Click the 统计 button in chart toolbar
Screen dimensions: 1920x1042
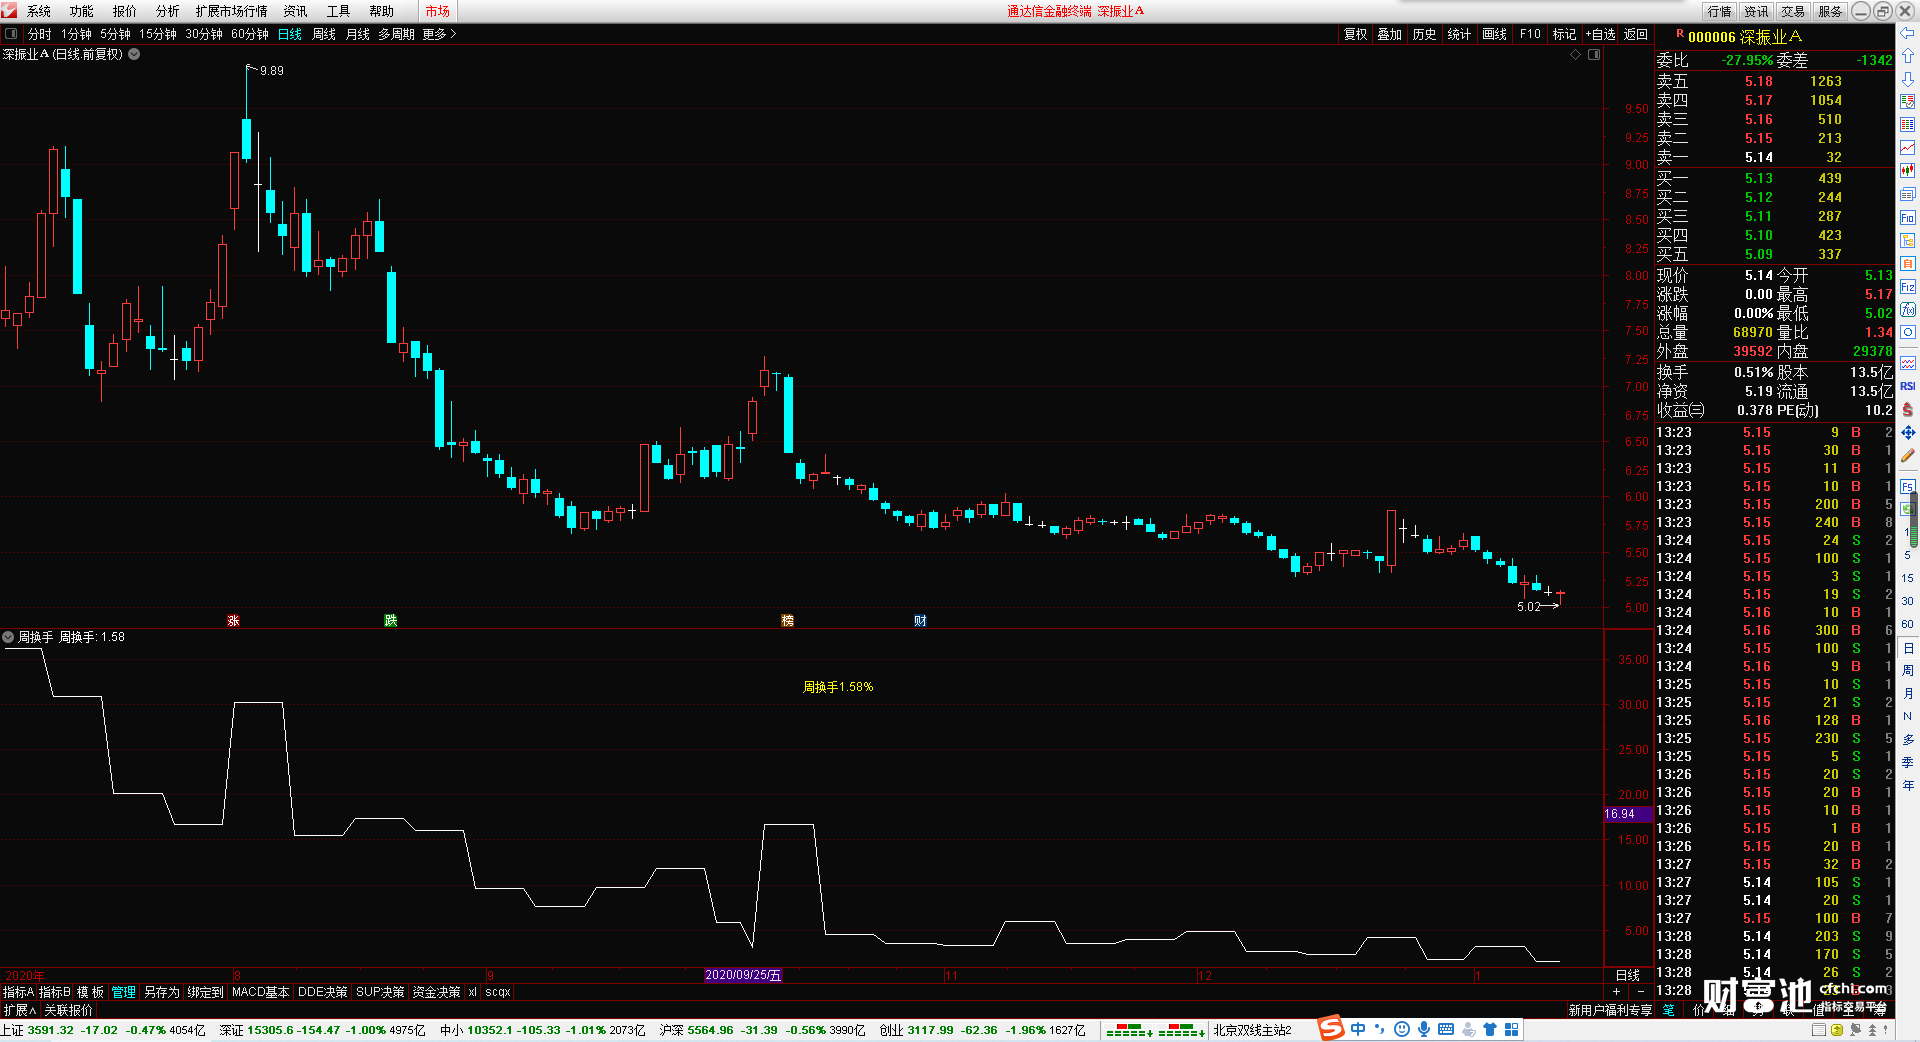1459,34
